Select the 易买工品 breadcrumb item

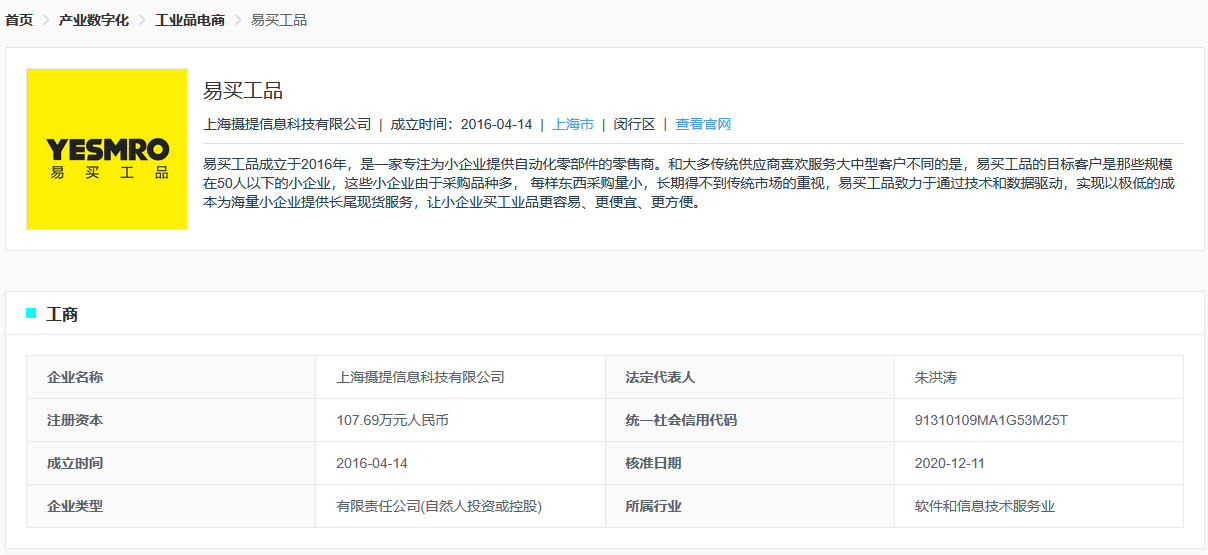(x=278, y=20)
